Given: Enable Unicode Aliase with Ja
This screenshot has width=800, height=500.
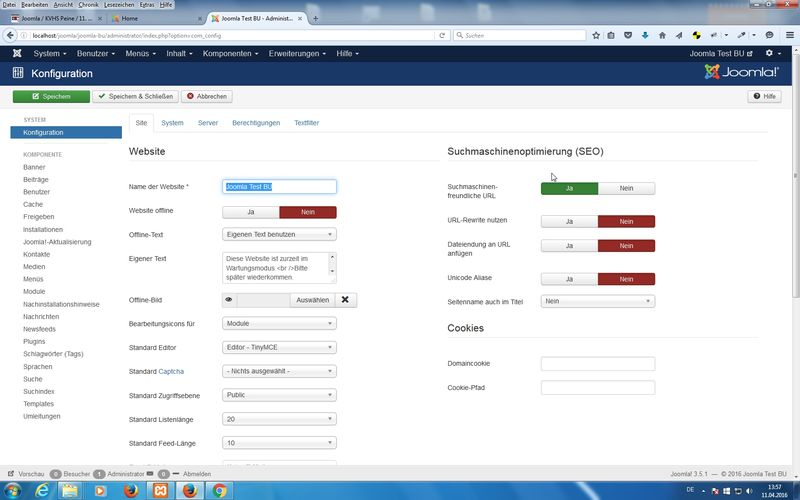Looking at the screenshot, I should point(569,279).
